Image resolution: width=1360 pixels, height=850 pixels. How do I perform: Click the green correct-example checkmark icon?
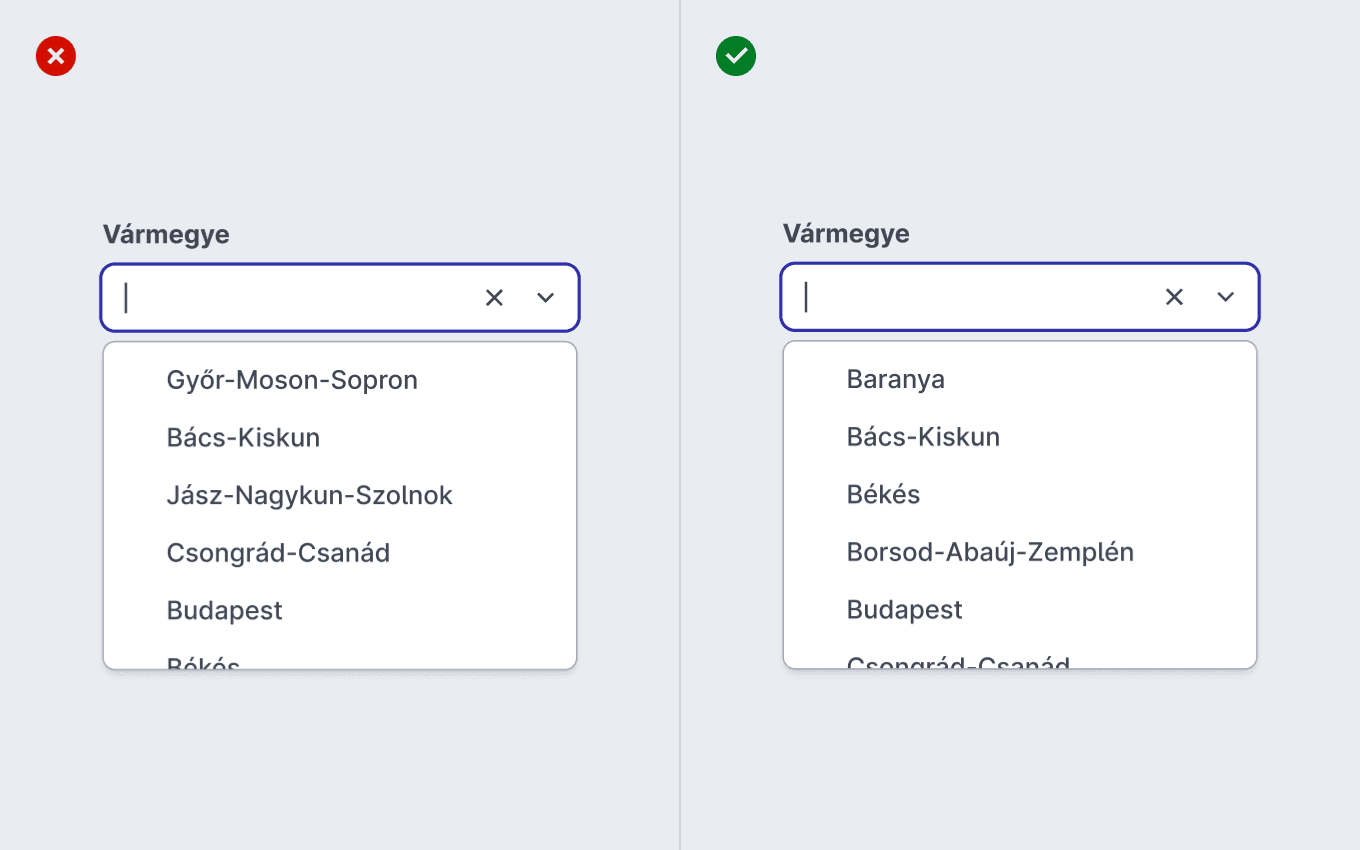pyautogui.click(x=736, y=57)
